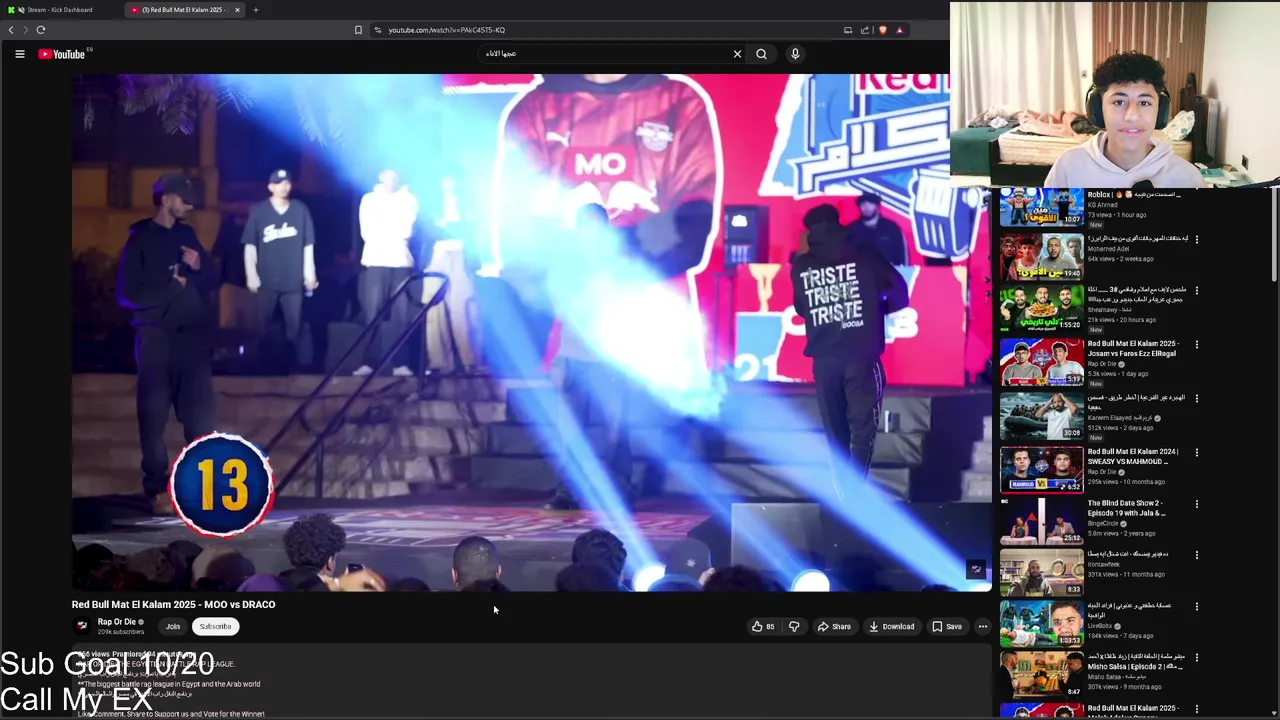The height and width of the screenshot is (720, 1280).
Task: Open the Rap Or Die channel name link
Action: pos(117,622)
